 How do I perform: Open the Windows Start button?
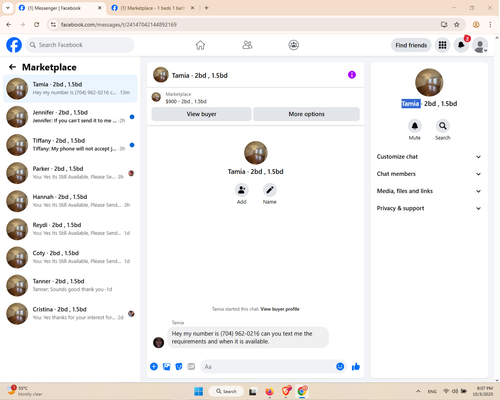[x=199, y=391]
